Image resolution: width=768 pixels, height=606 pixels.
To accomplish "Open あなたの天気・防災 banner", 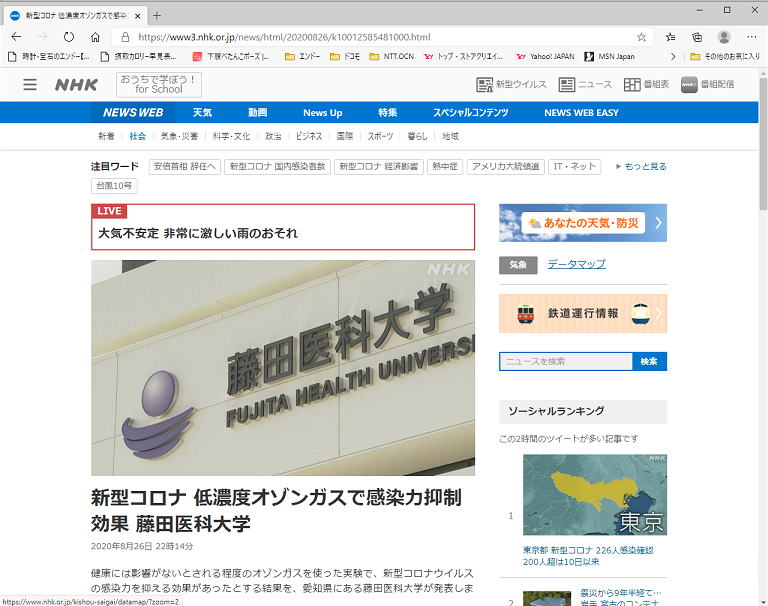I will [x=583, y=223].
